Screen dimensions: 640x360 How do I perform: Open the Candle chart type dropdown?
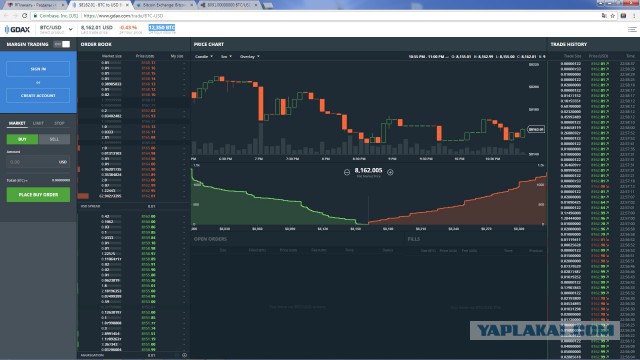coord(204,56)
